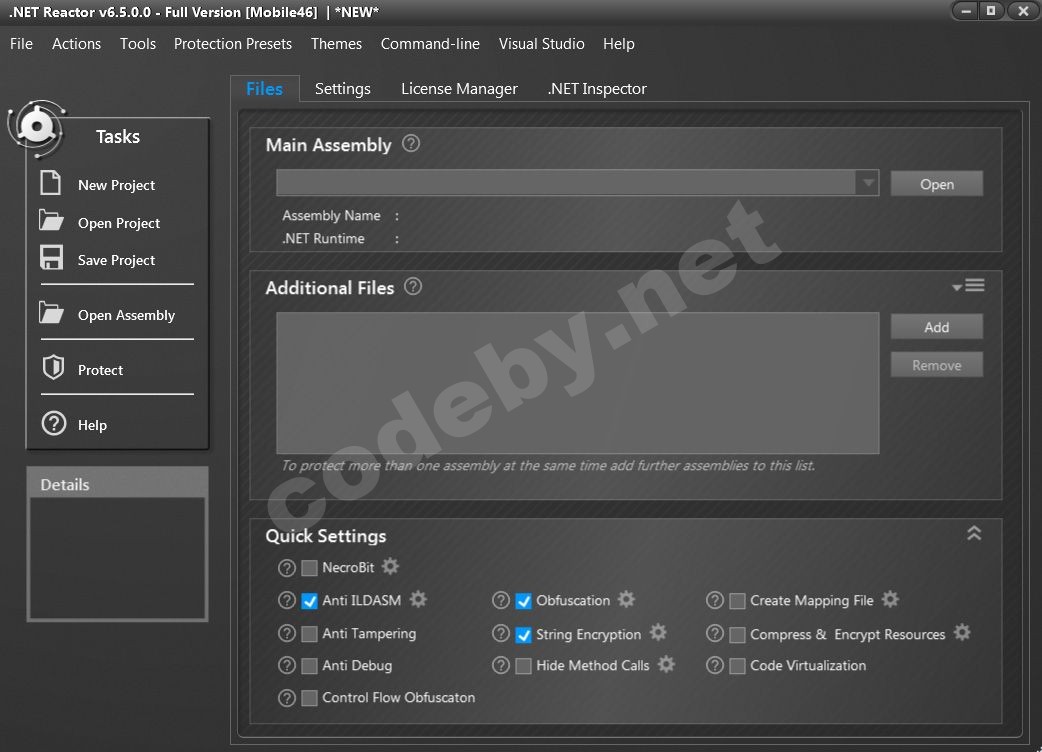Open Anti ILDASM settings gear
This screenshot has width=1042, height=752.
pos(418,599)
